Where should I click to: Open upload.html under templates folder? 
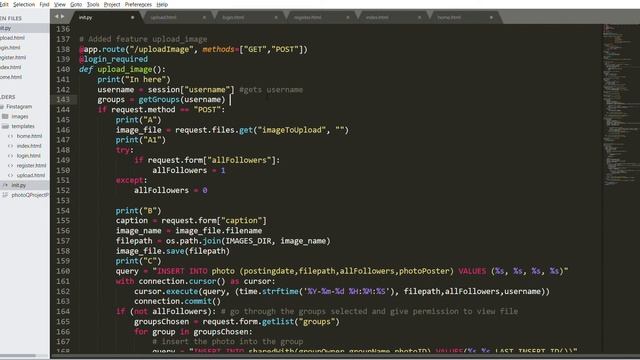point(31,176)
